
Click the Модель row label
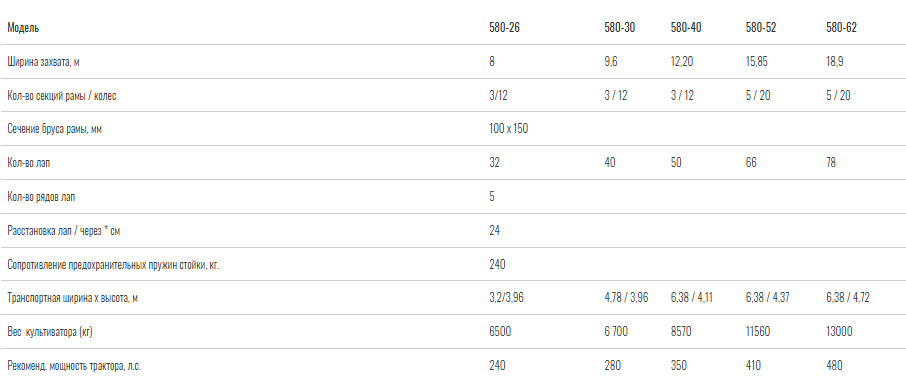23,28
